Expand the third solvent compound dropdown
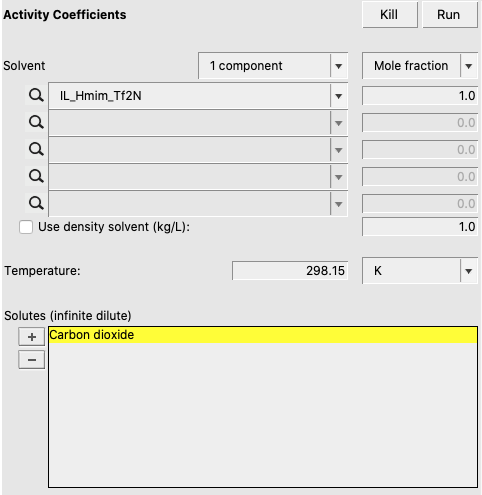The height and width of the screenshot is (495, 482). tap(339, 150)
